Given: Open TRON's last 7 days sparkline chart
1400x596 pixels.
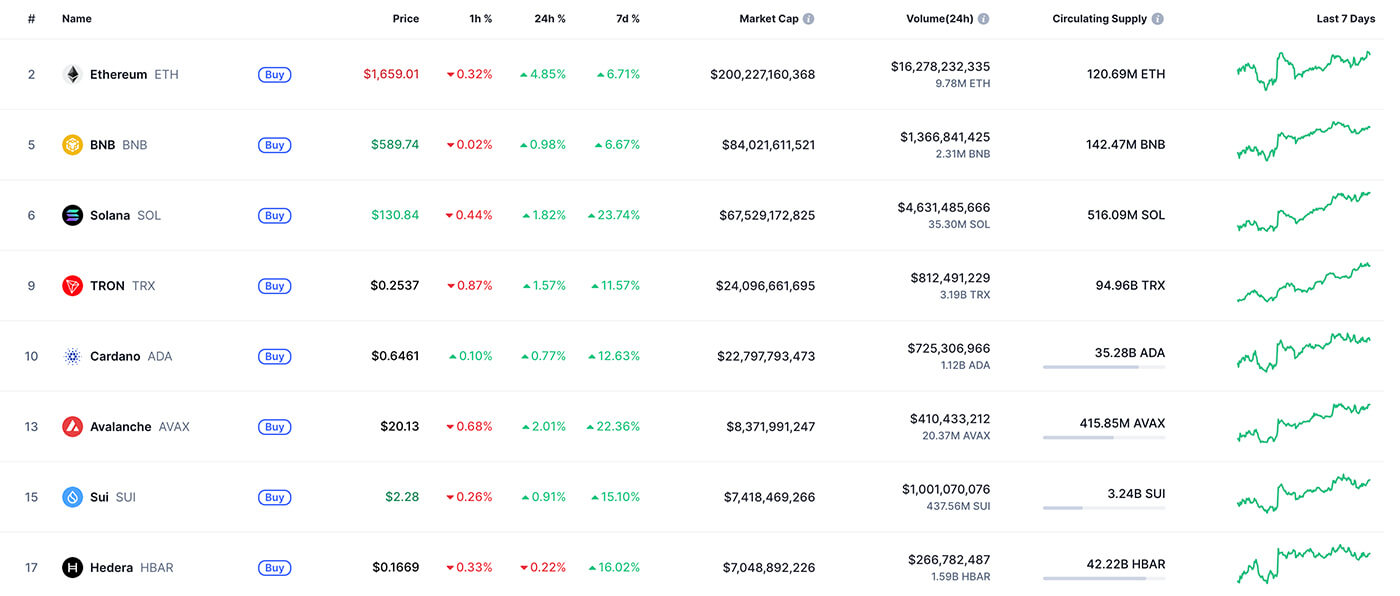Looking at the screenshot, I should click(1303, 283).
